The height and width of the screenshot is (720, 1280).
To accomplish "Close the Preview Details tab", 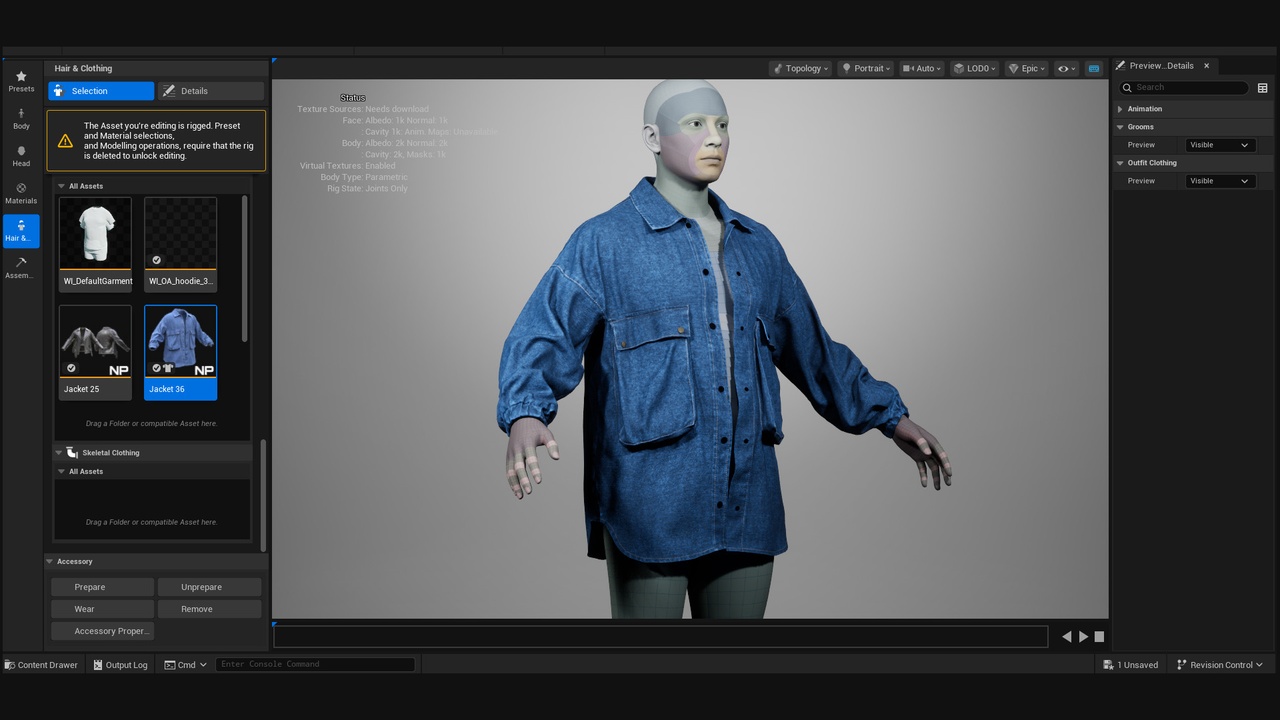I will pos(1206,66).
